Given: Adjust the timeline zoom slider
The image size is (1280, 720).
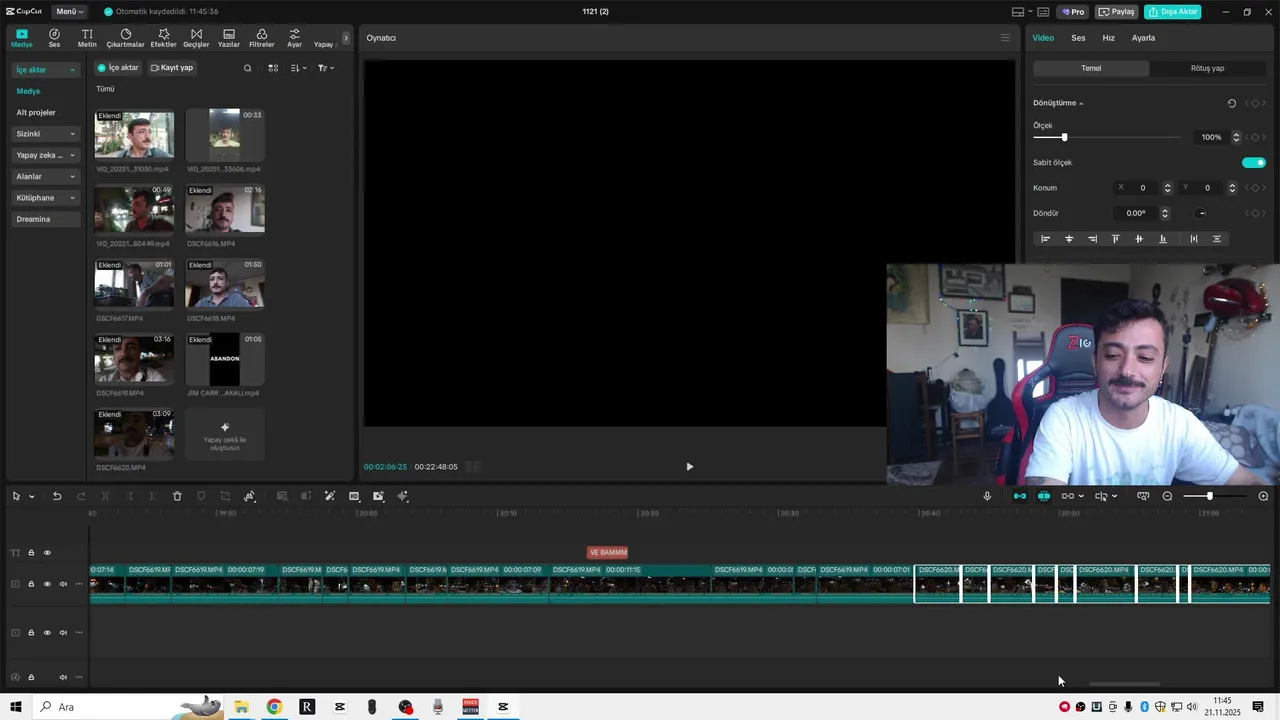Looking at the screenshot, I should [1210, 496].
